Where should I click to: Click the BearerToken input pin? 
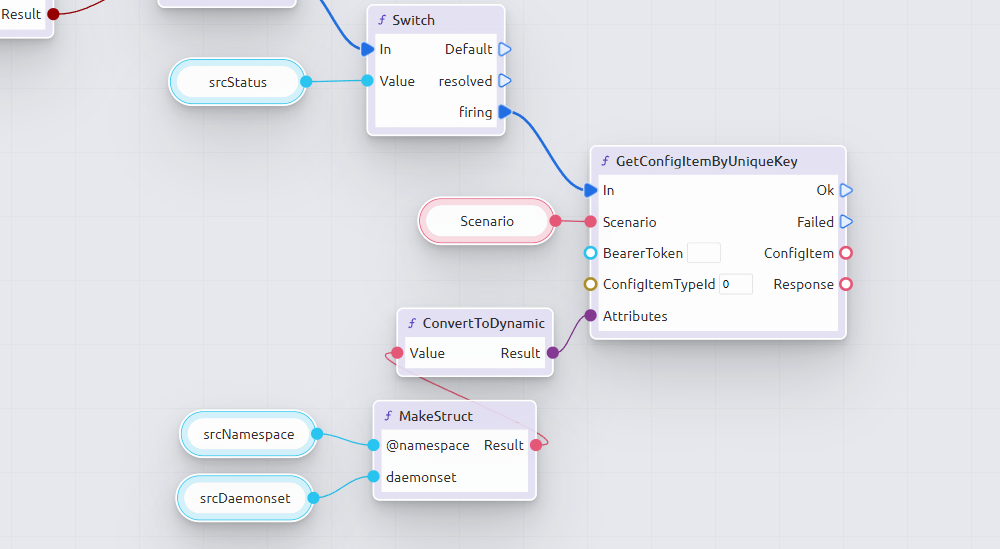point(590,253)
